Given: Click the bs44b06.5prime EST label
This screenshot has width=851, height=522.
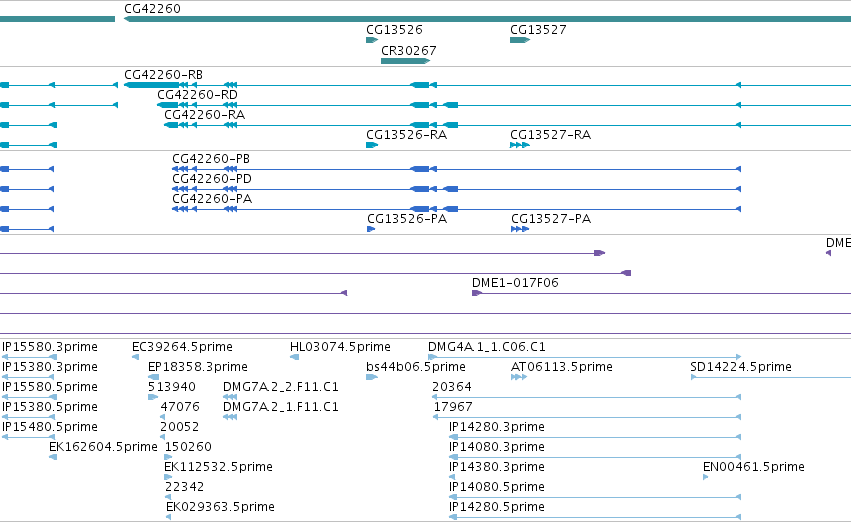Looking at the screenshot, I should pos(416,367).
